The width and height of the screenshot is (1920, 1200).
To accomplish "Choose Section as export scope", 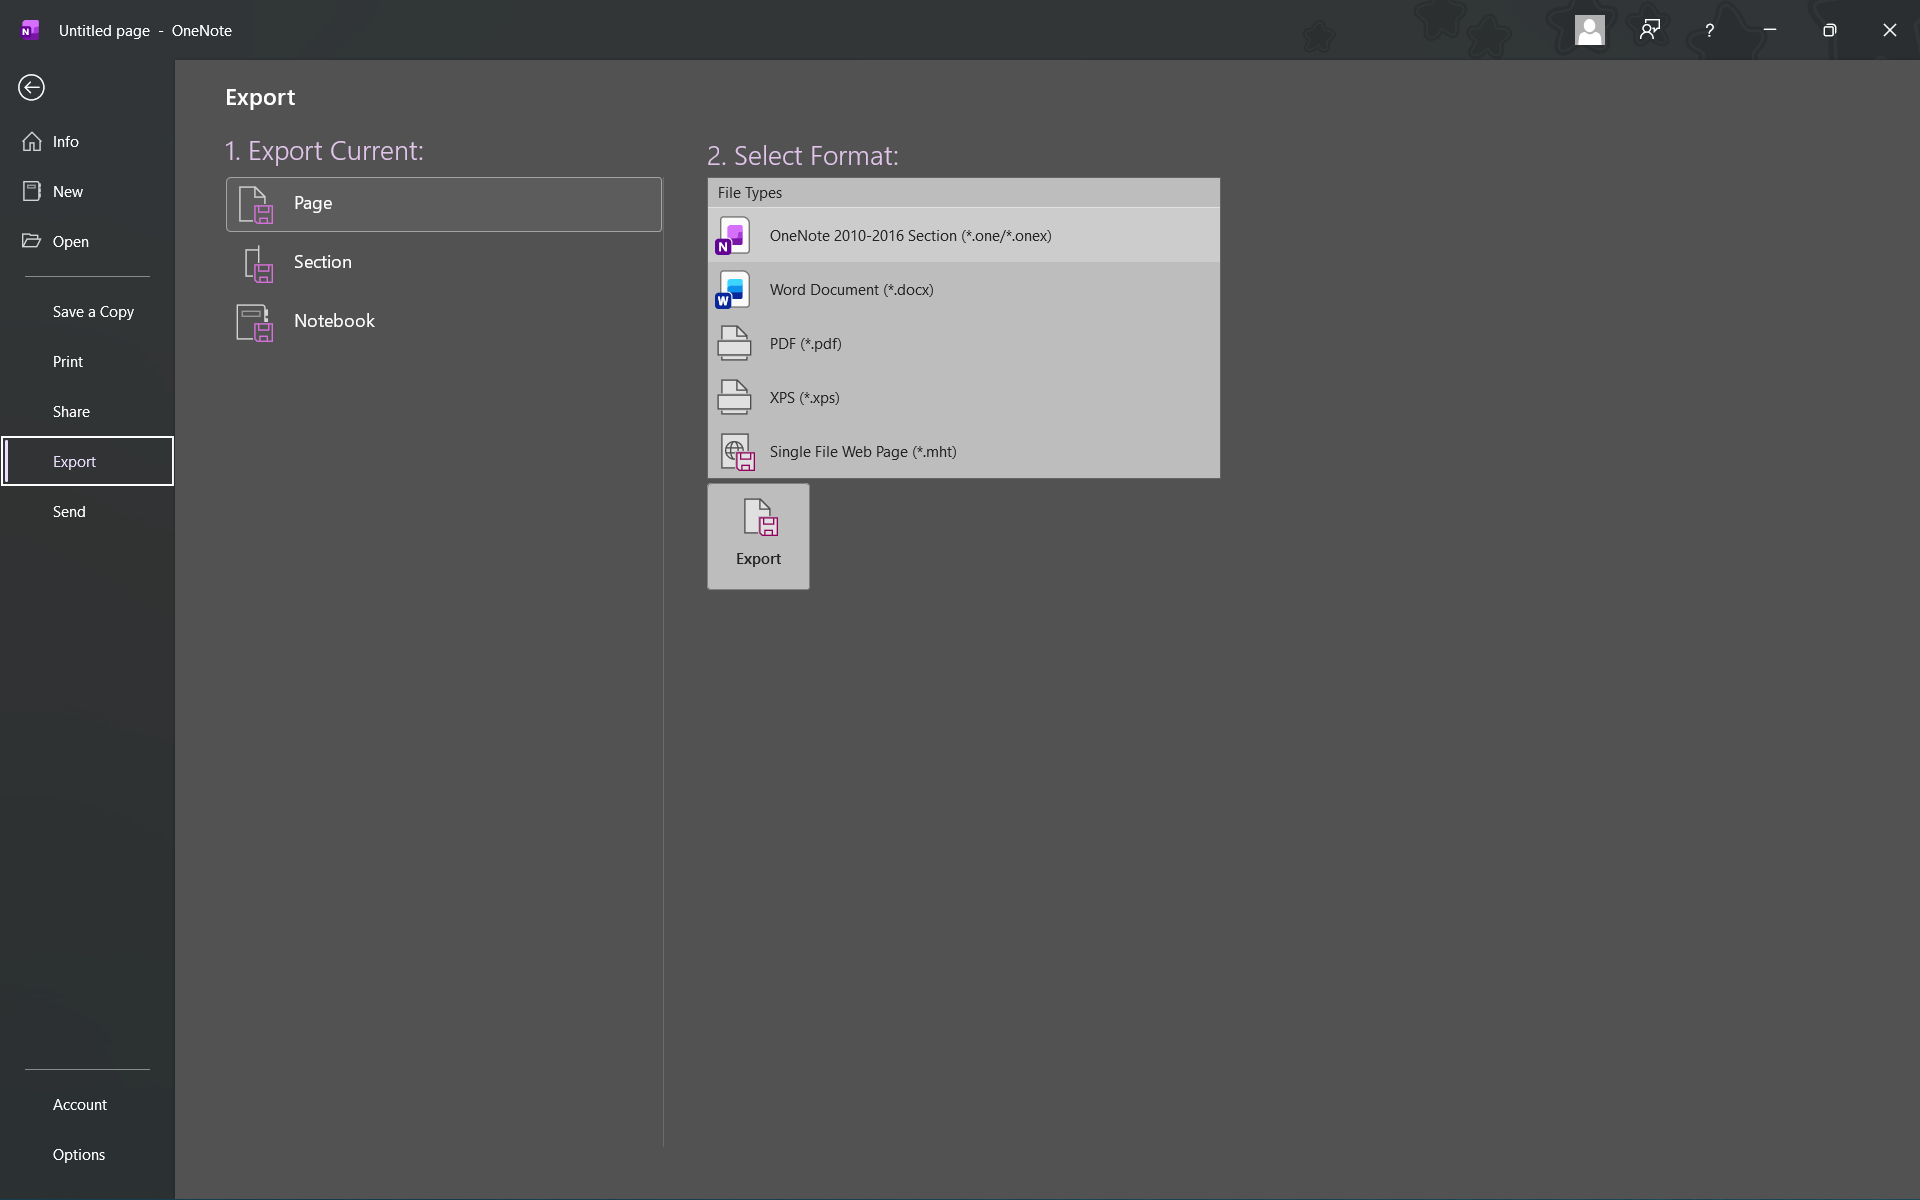I will (444, 263).
